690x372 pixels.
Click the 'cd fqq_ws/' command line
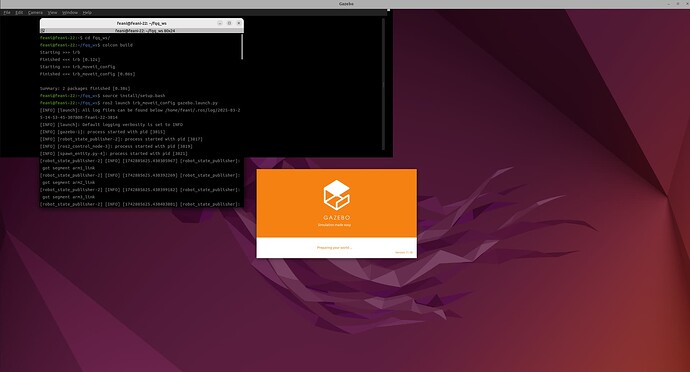point(75,38)
